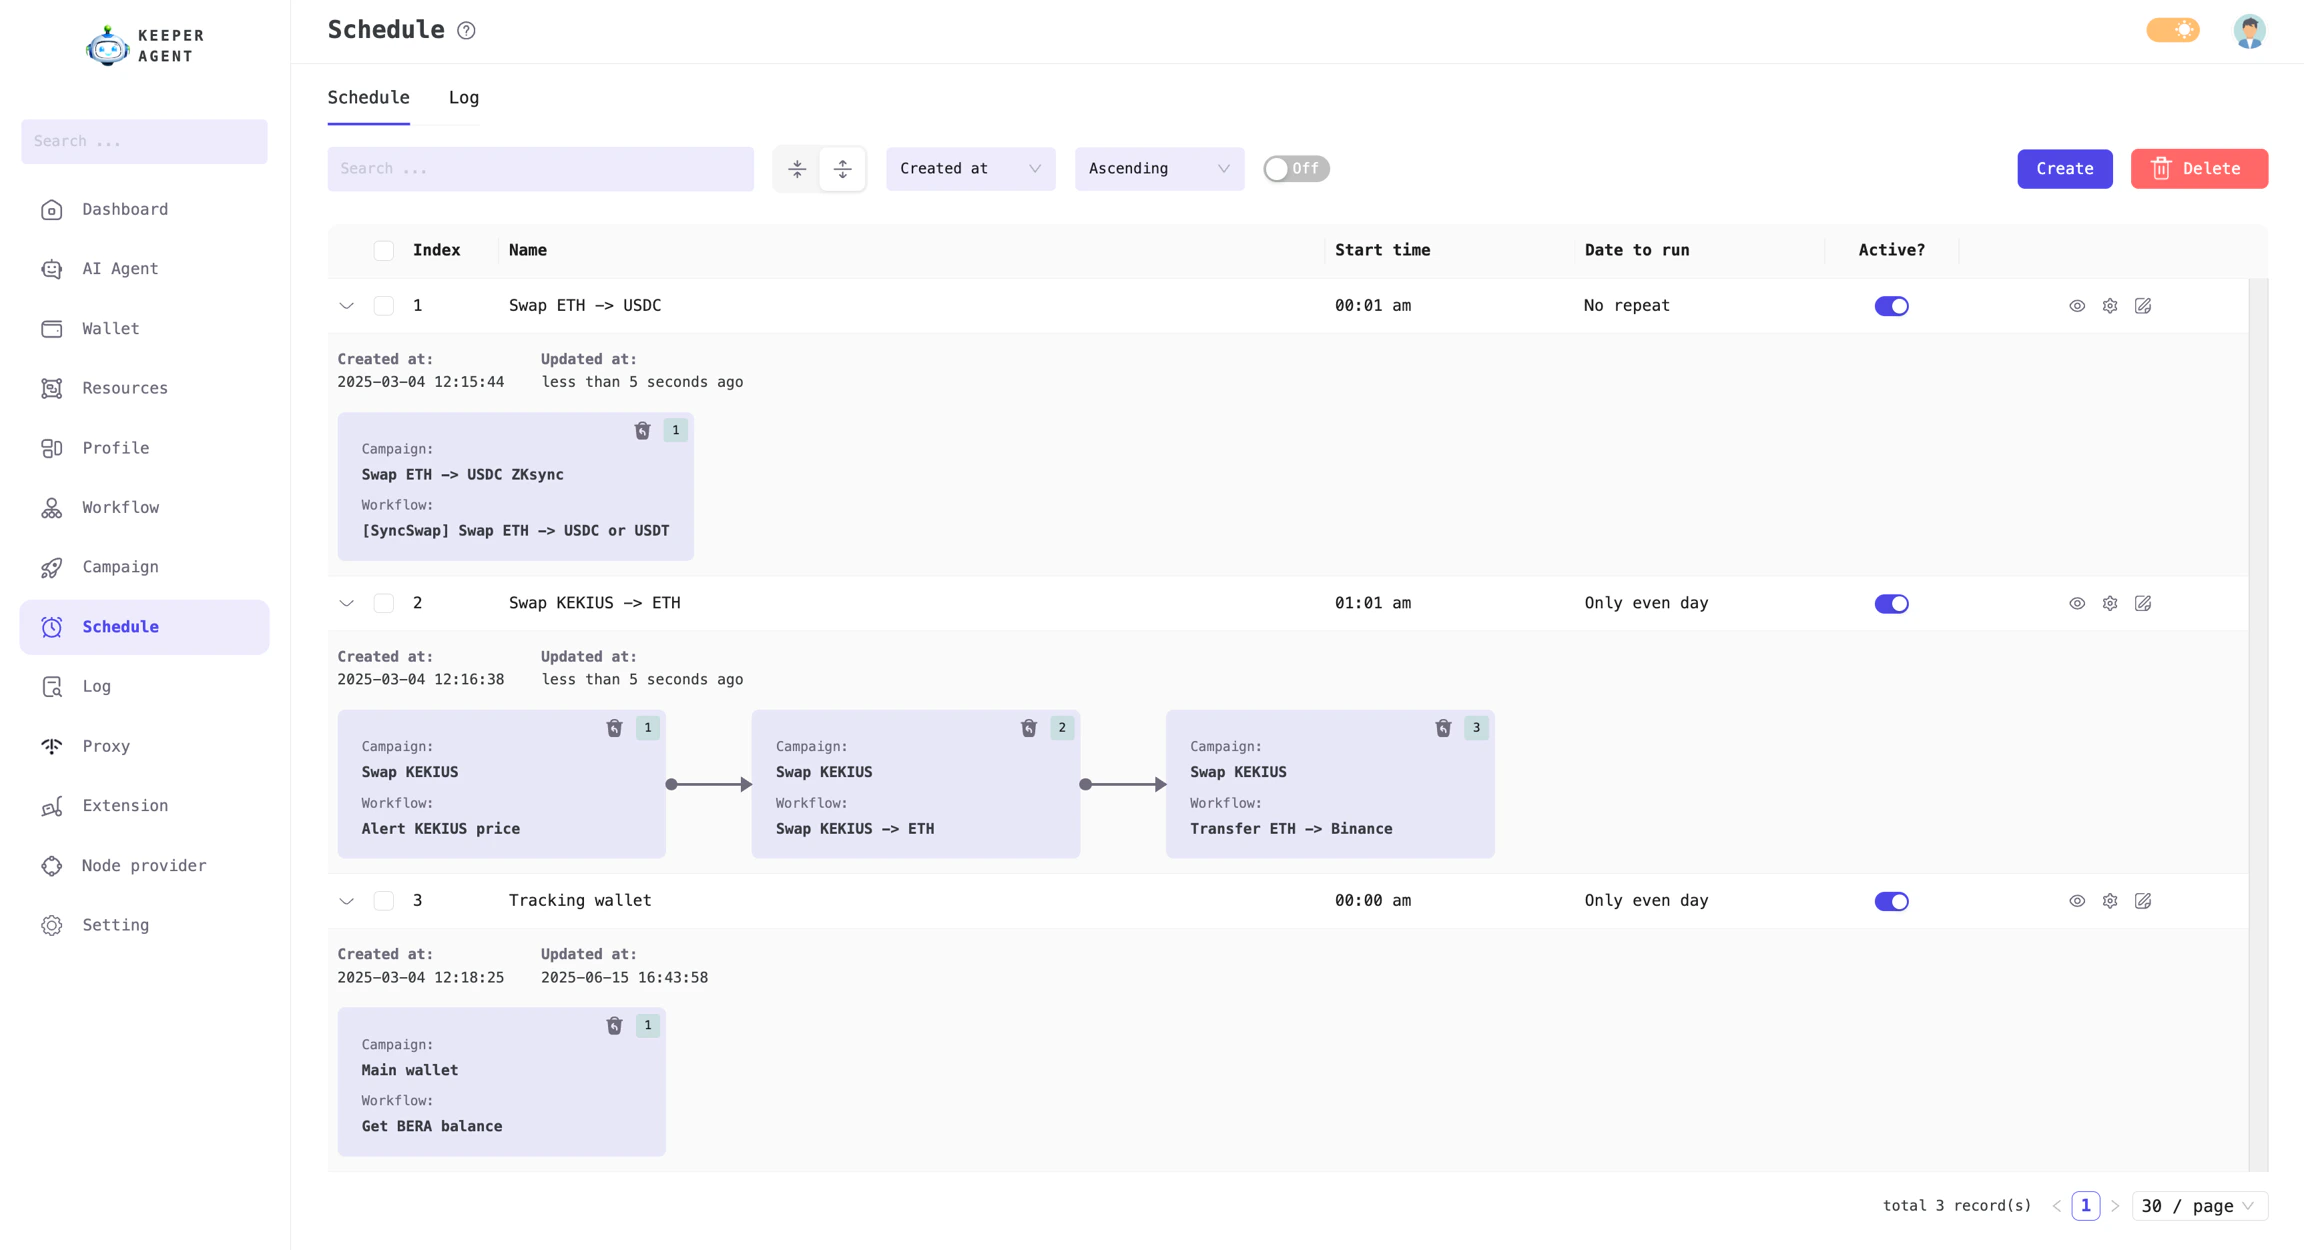Deactivate the Swap ETH -> USDC schedule
This screenshot has height=1250, width=2304.
[x=1890, y=306]
